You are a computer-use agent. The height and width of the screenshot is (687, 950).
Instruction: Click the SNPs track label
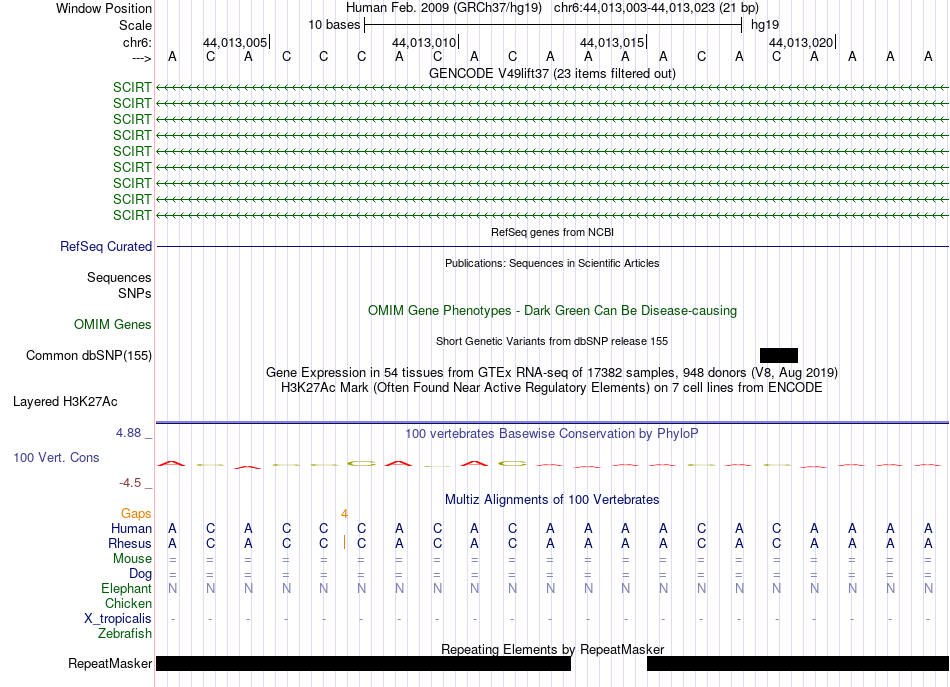click(x=135, y=293)
